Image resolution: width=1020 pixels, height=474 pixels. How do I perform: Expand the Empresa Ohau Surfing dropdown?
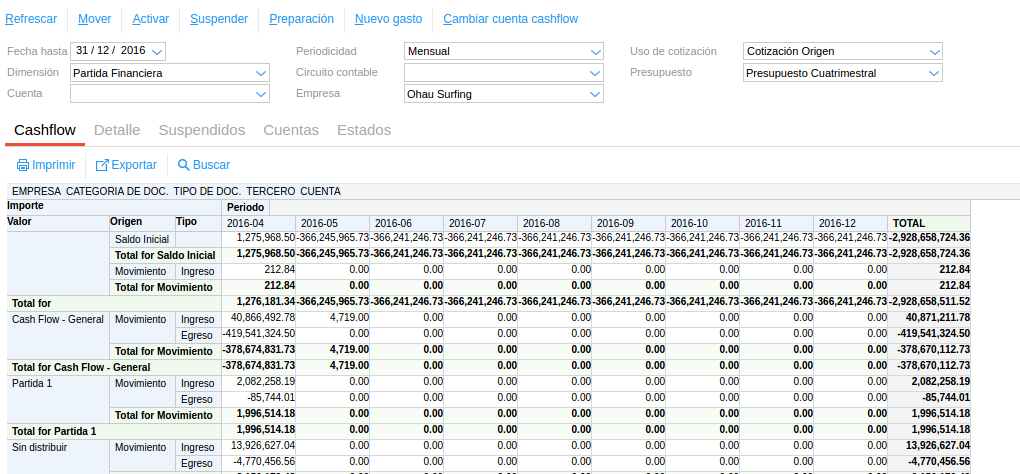[596, 94]
